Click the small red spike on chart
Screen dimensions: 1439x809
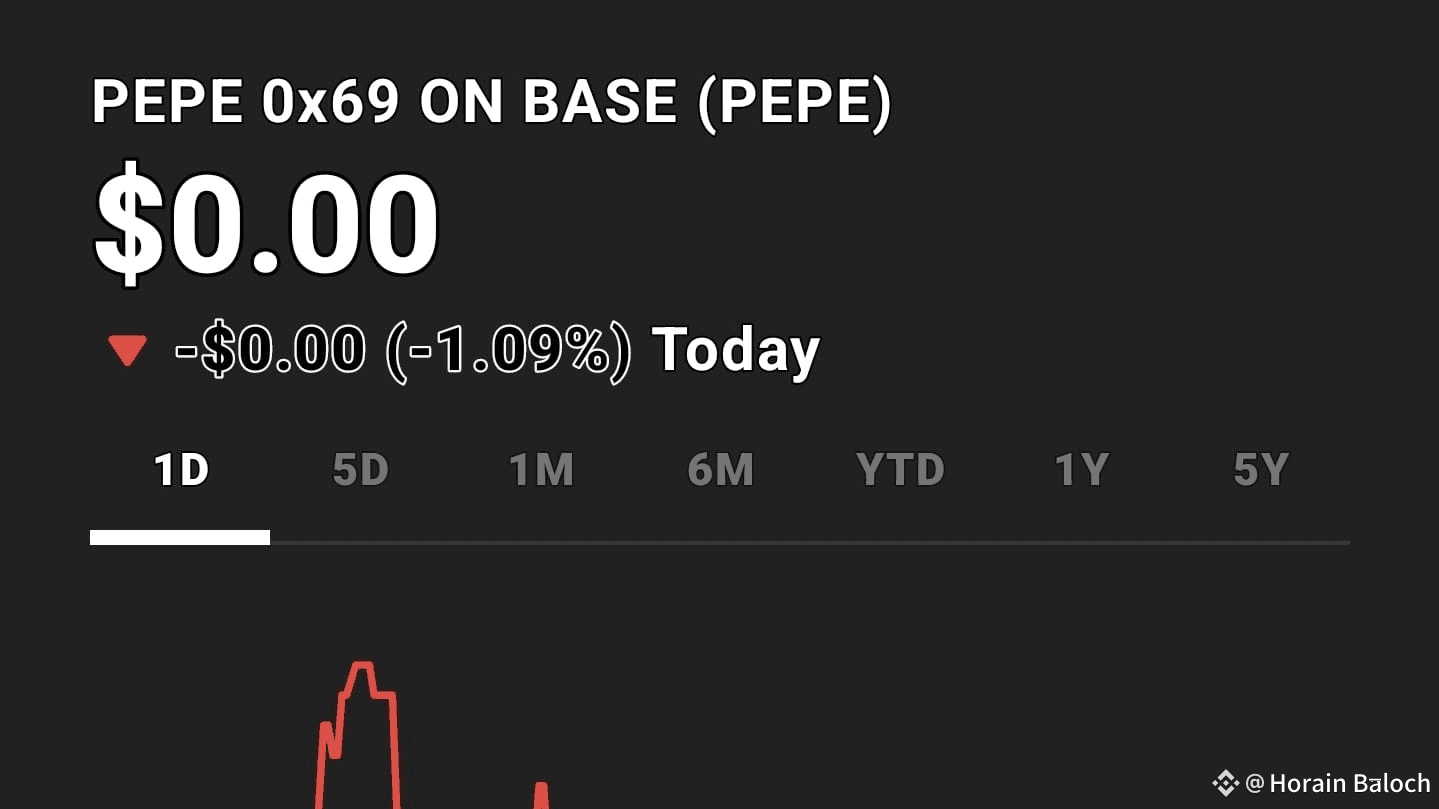(541, 792)
